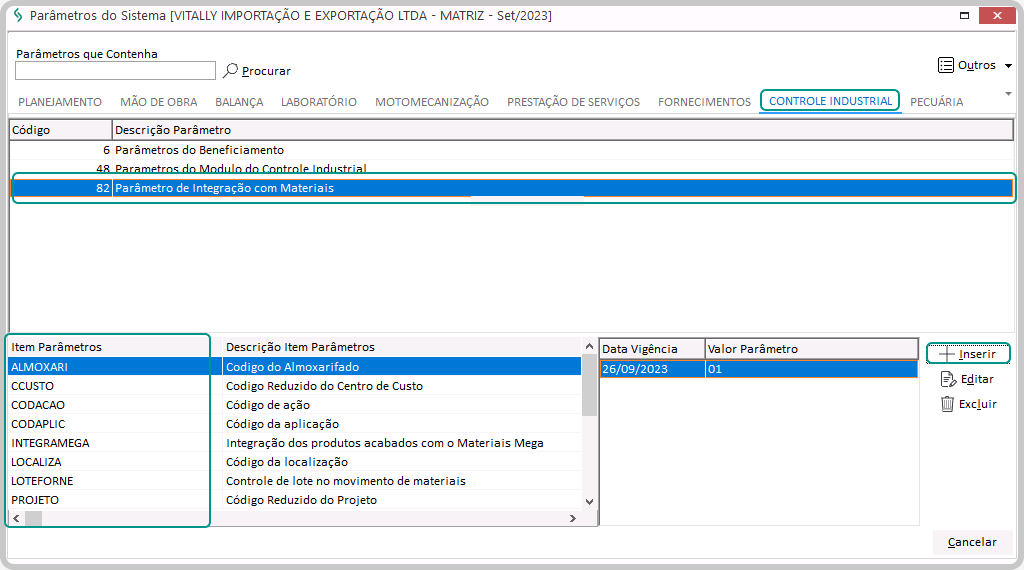Image resolution: width=1024 pixels, height=570 pixels.
Task: Click the app logo in title bar
Action: click(18, 15)
